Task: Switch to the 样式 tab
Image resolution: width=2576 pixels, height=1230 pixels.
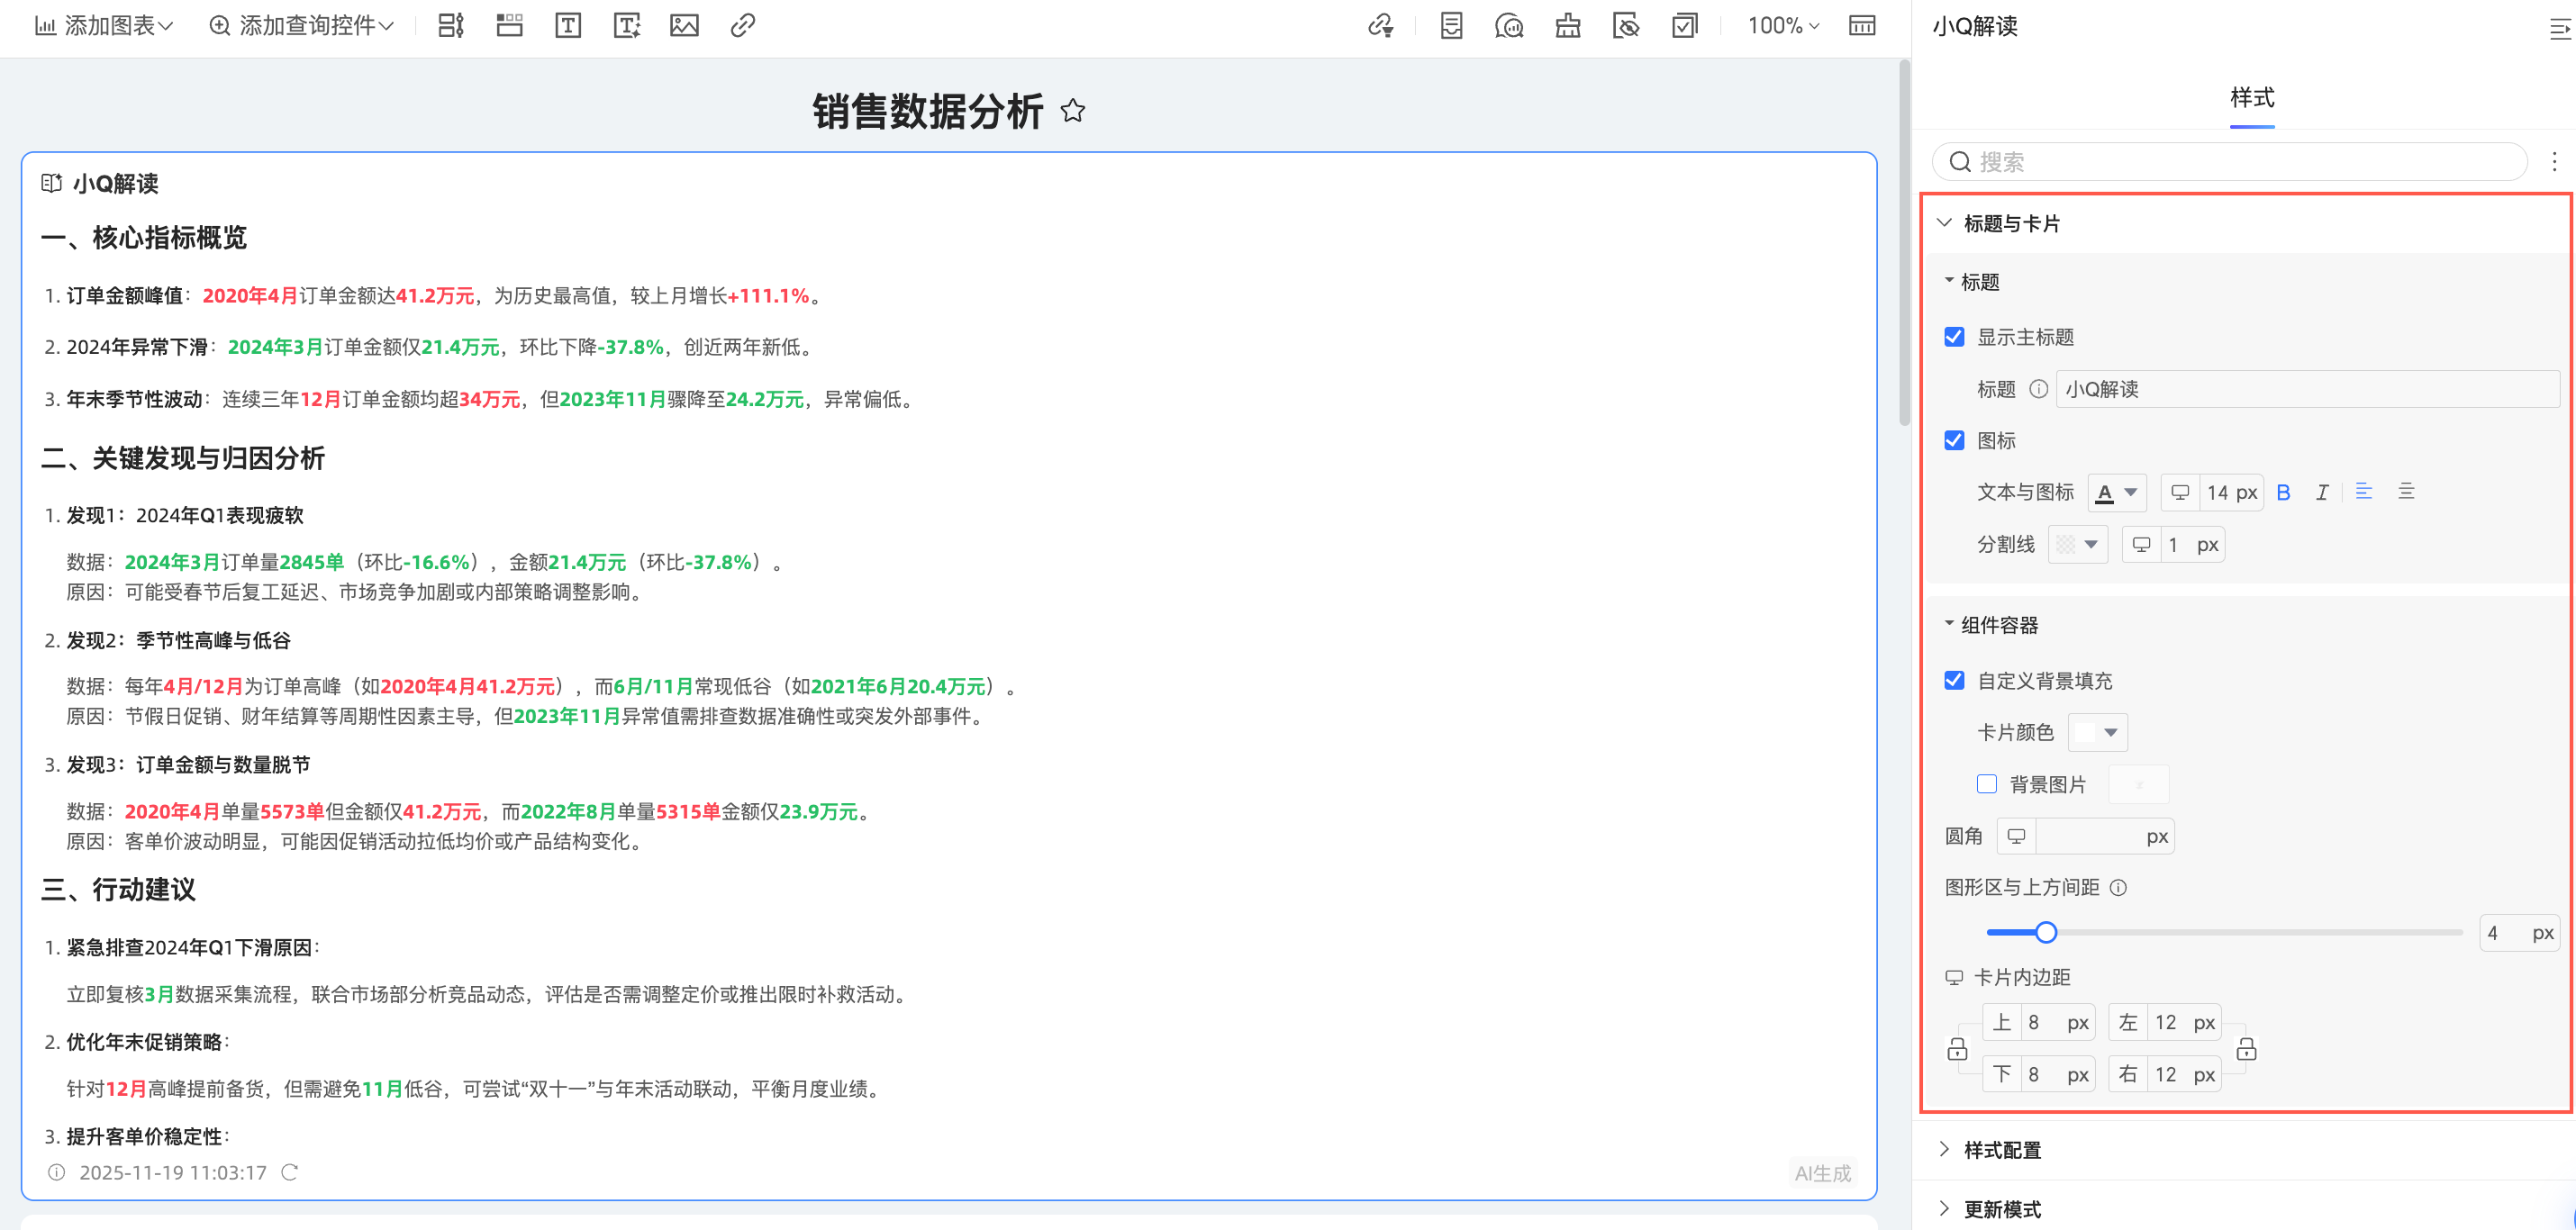Action: tap(2251, 98)
